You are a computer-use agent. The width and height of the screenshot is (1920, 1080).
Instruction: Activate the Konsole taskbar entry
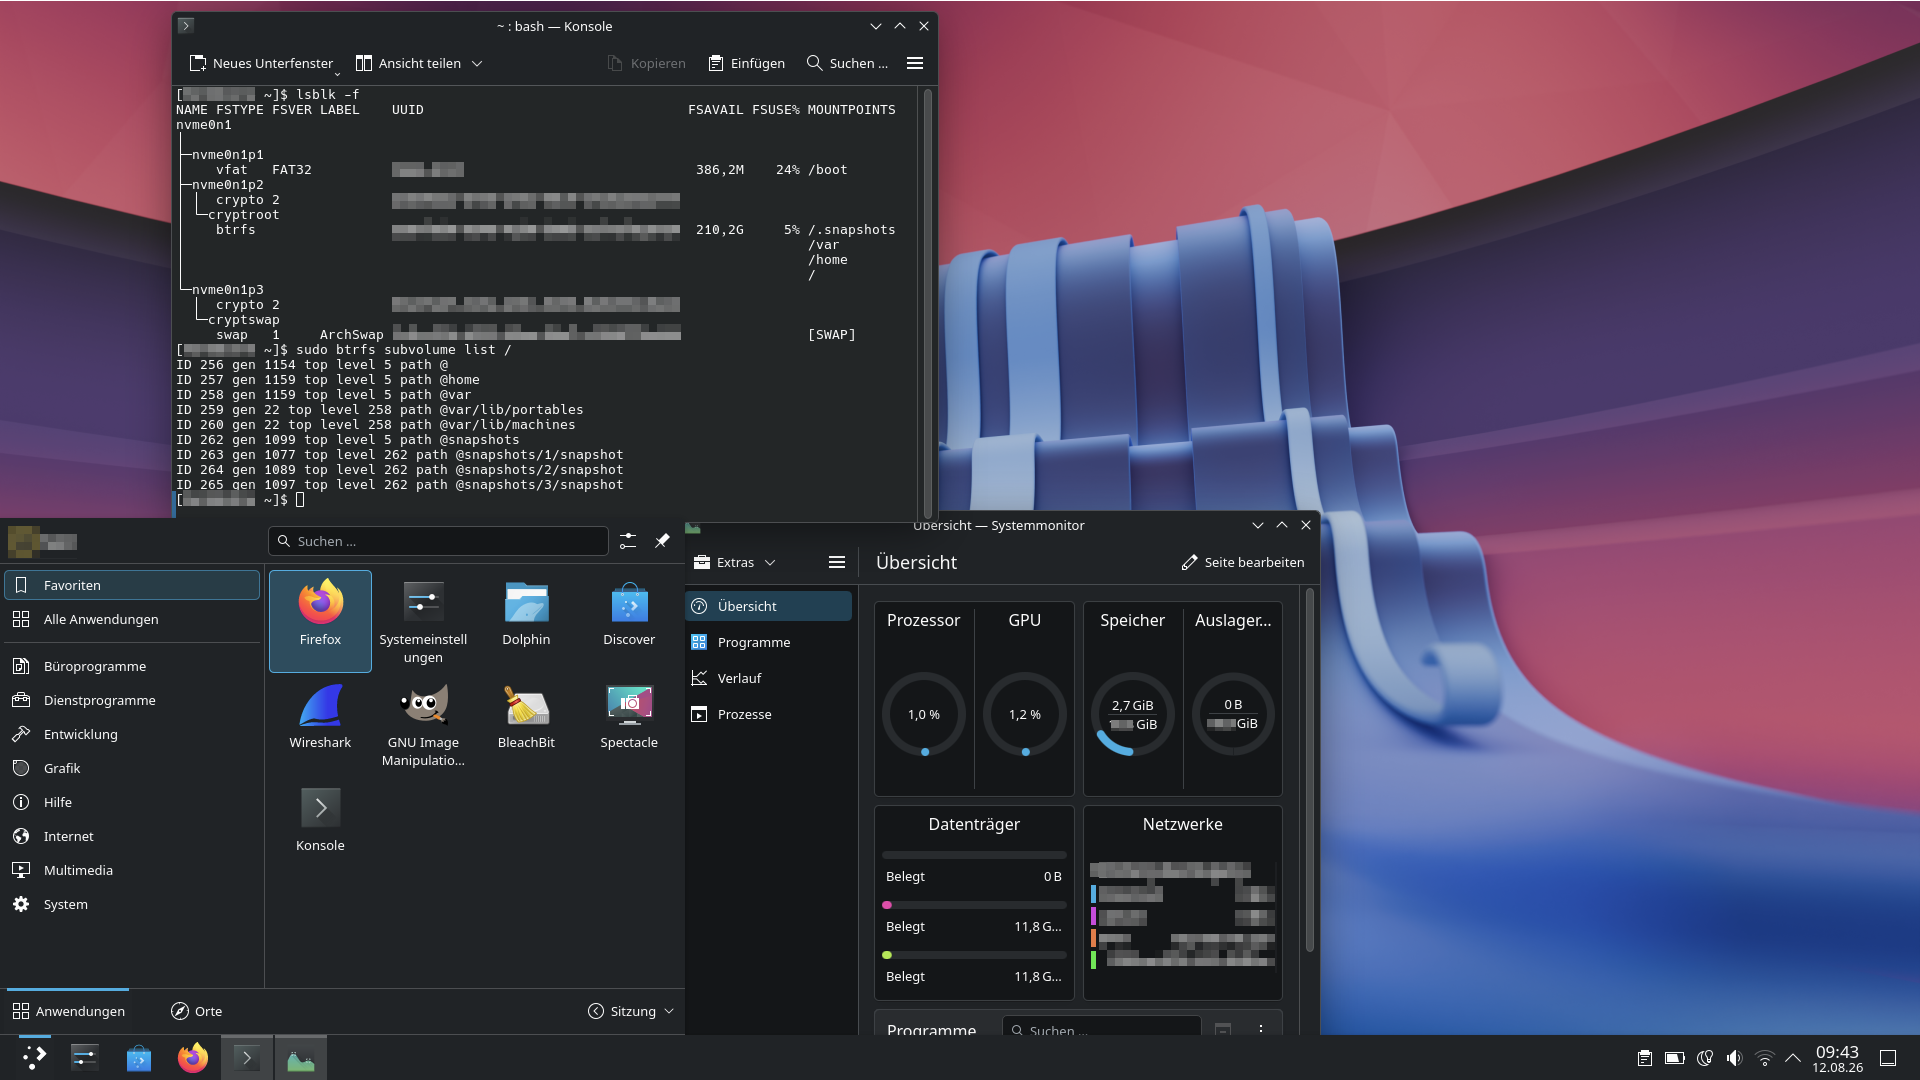pyautogui.click(x=247, y=1057)
